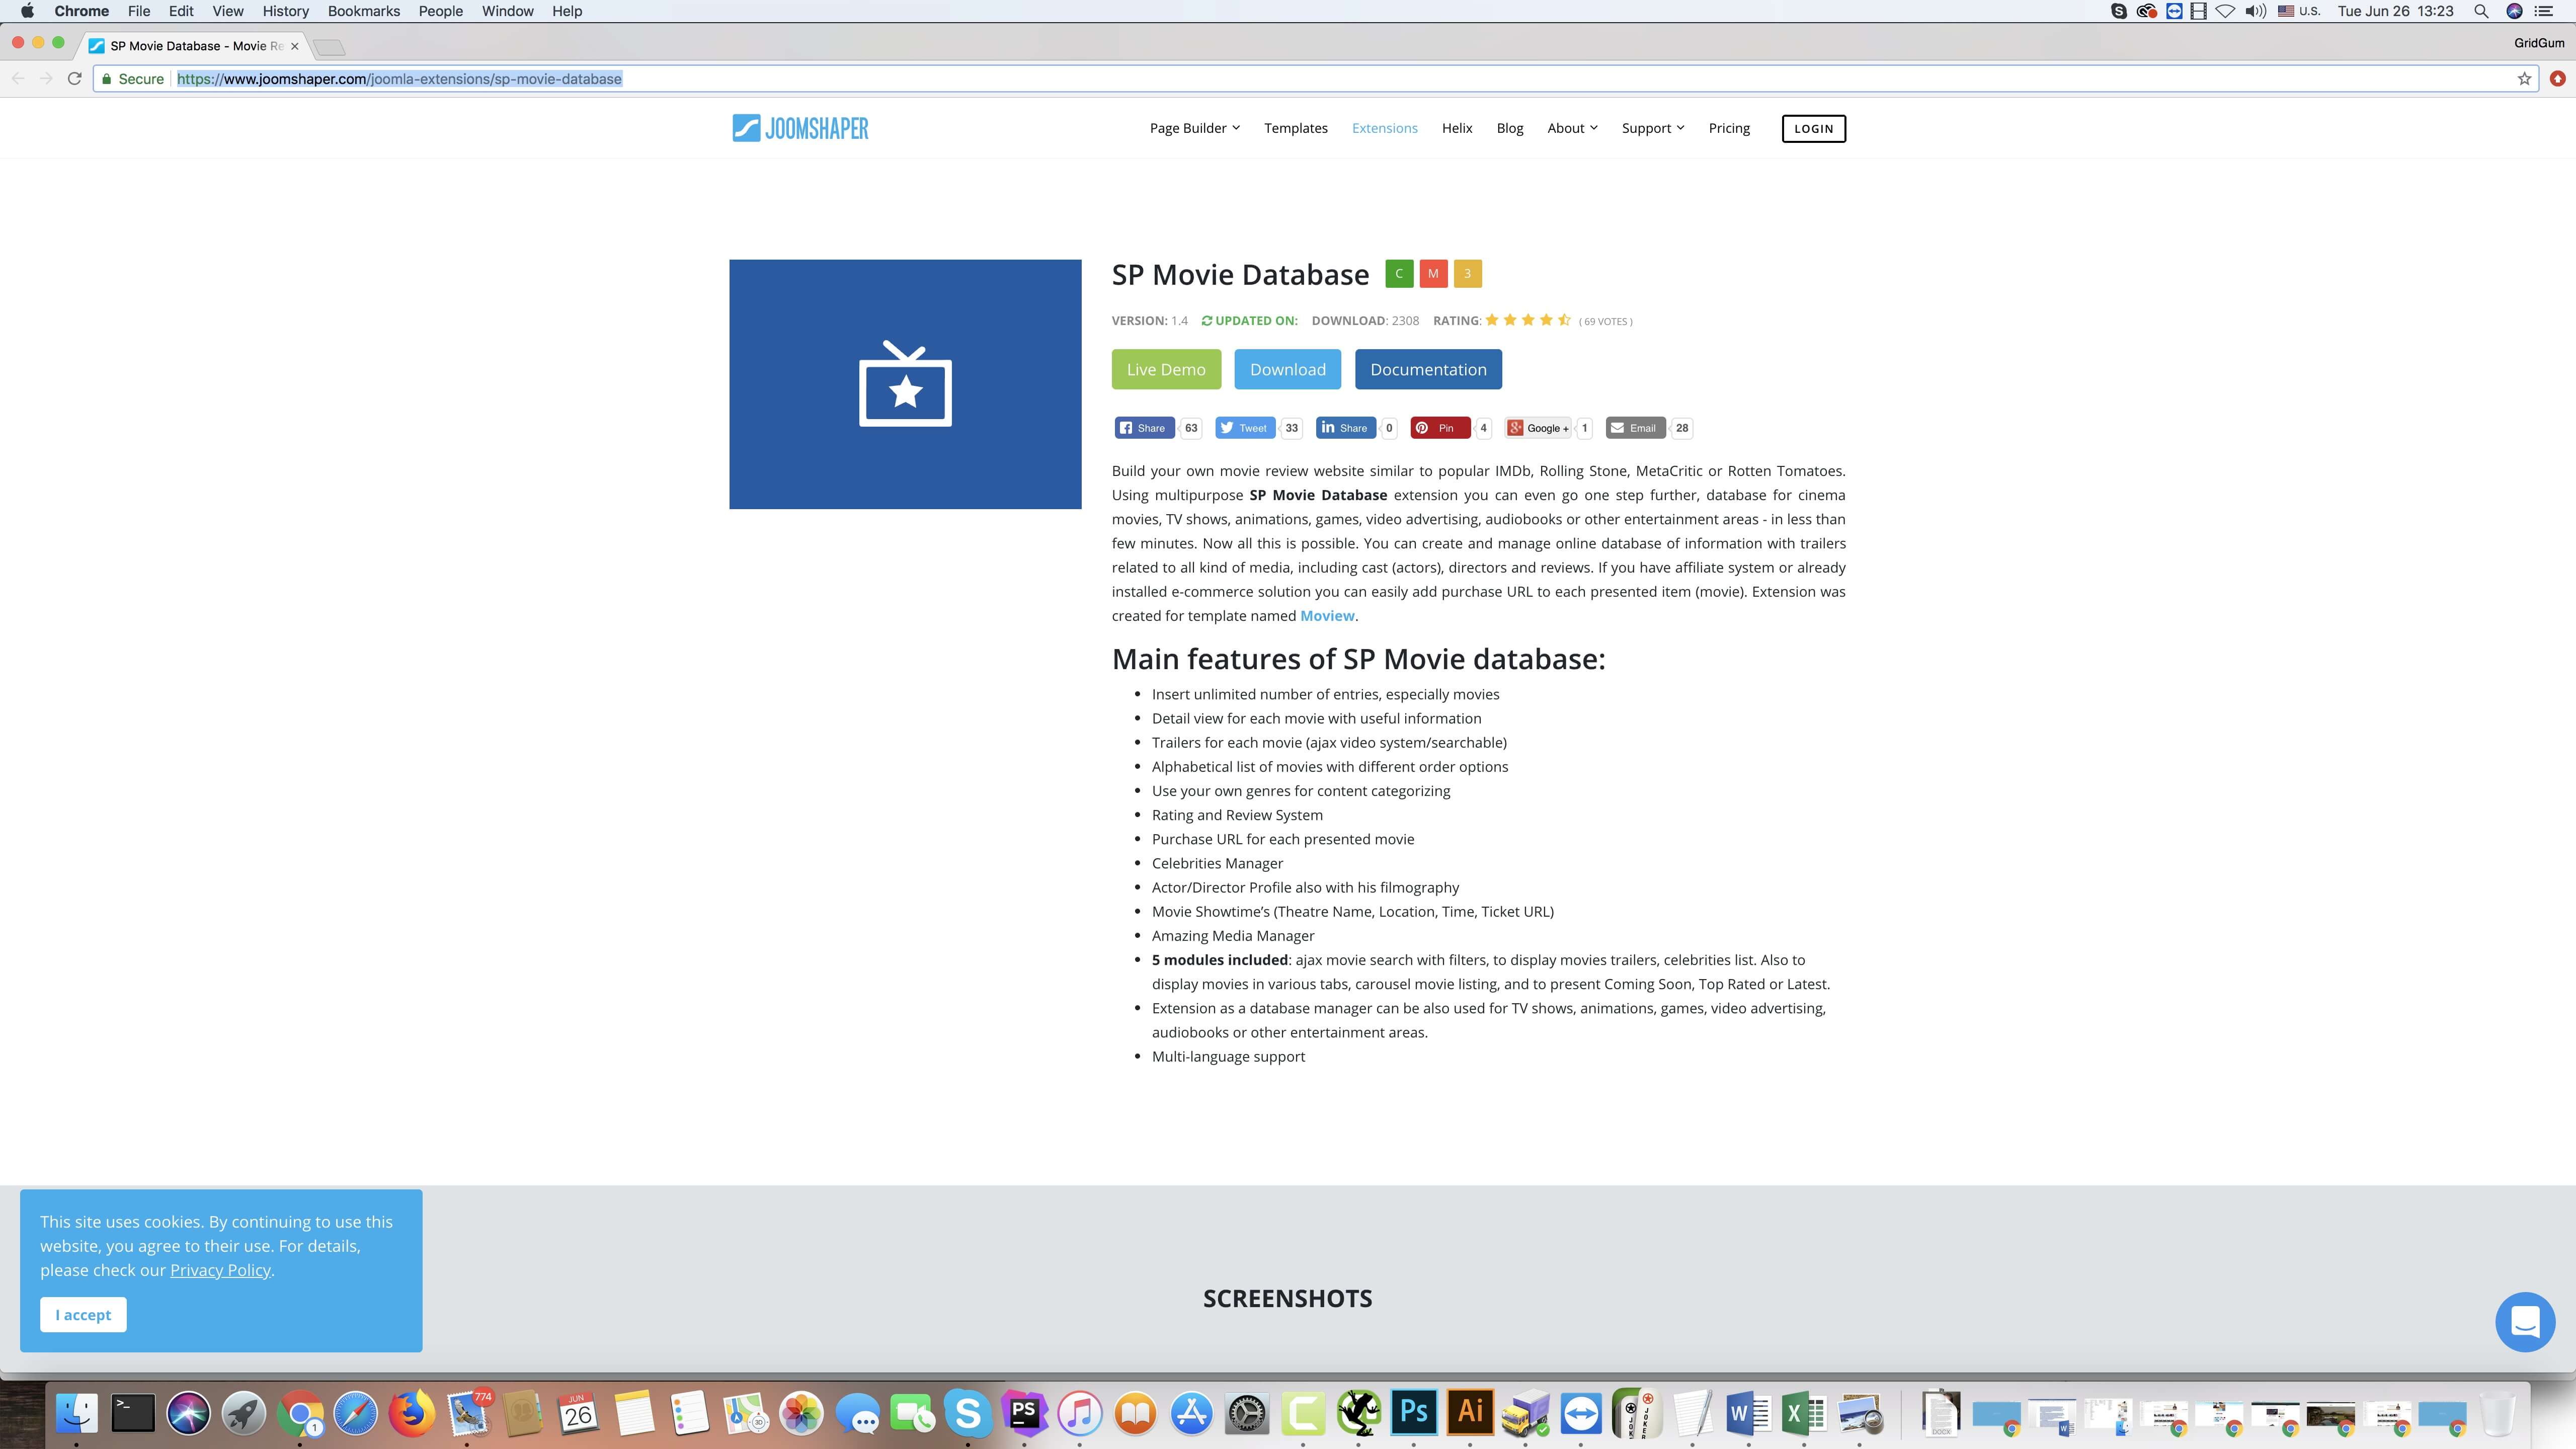Open the Live Demo

[x=1166, y=369]
